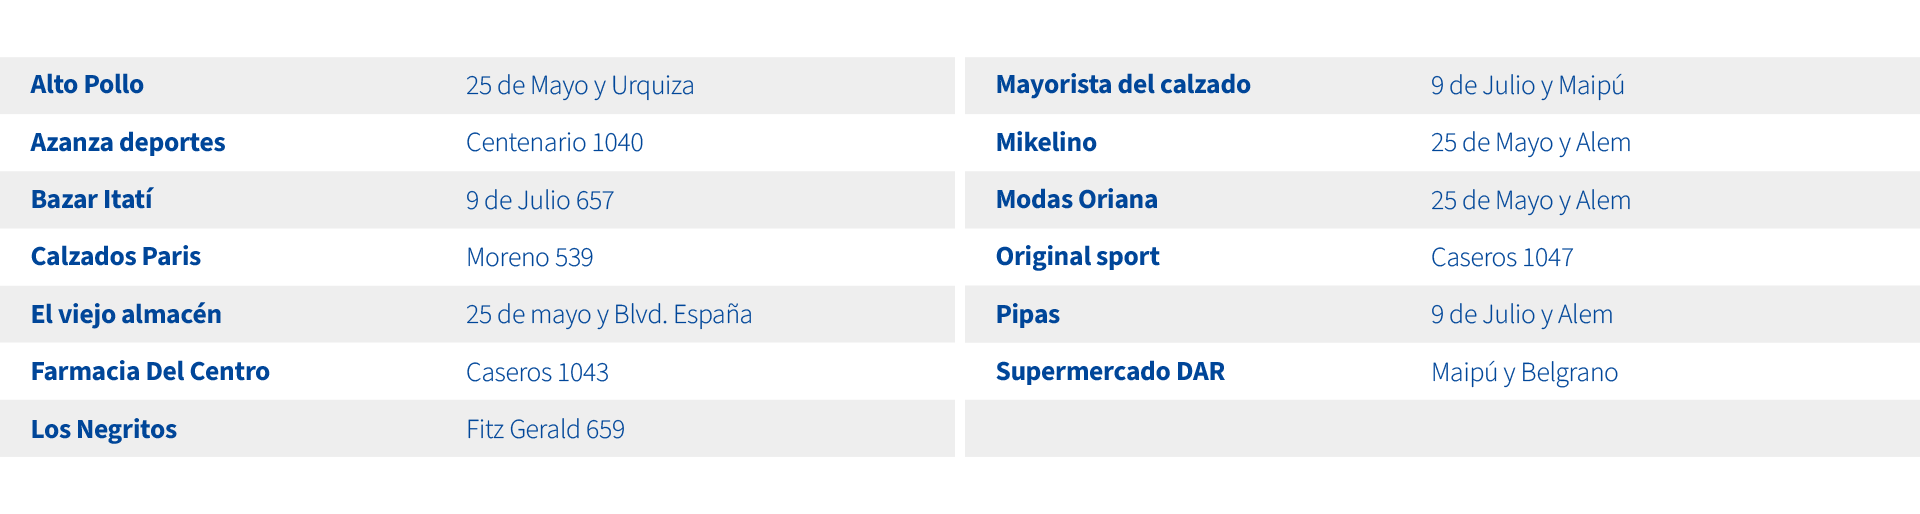Select Farmacia Del Centro entry
This screenshot has height=514, width=1920.
tap(150, 372)
